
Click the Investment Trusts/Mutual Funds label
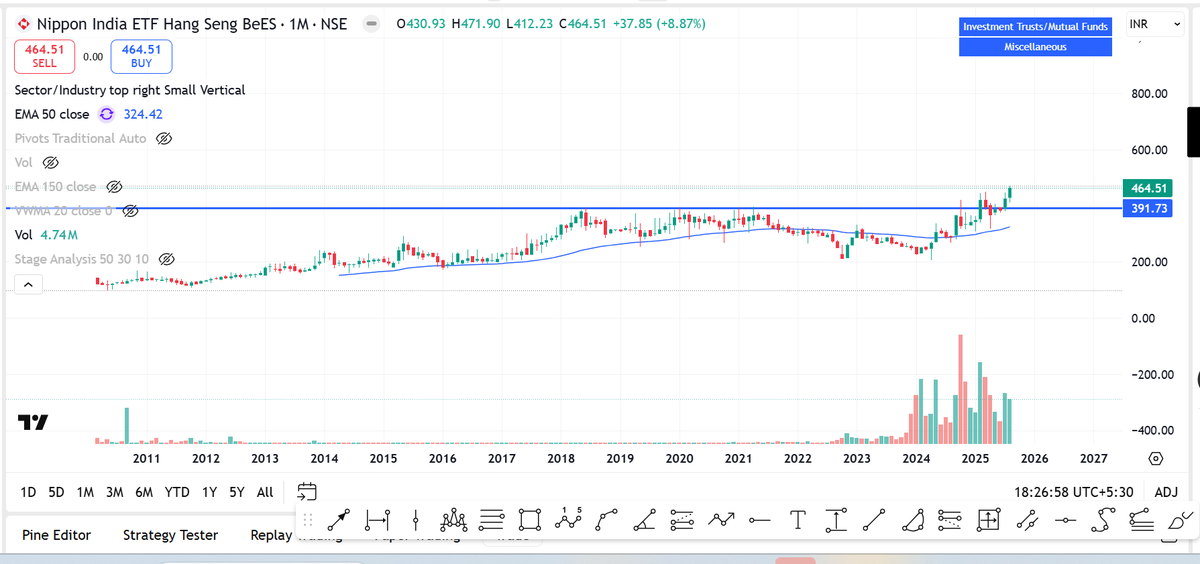(x=1036, y=27)
